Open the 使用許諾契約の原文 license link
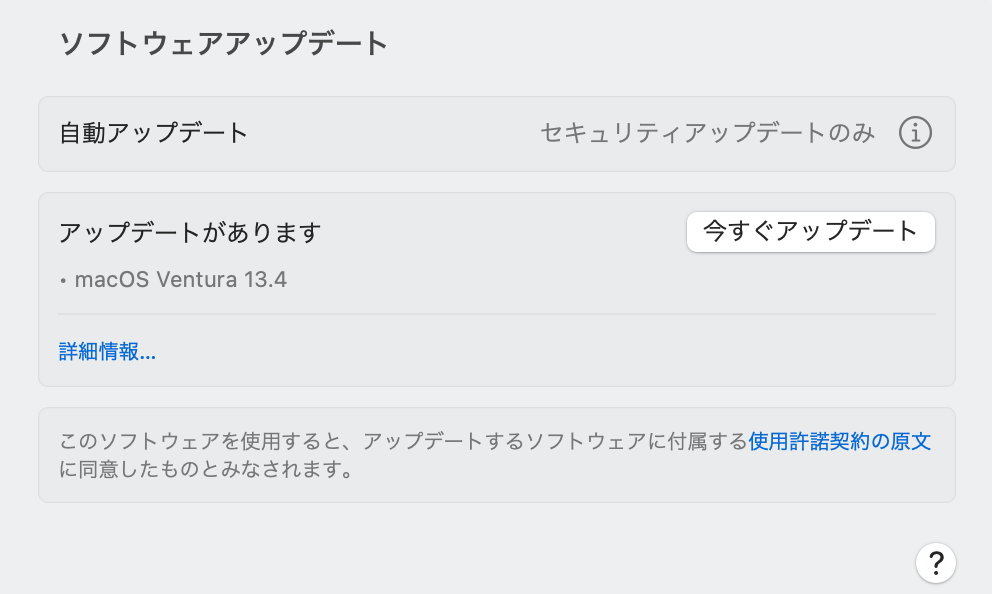Image resolution: width=992 pixels, height=594 pixels. (840, 441)
